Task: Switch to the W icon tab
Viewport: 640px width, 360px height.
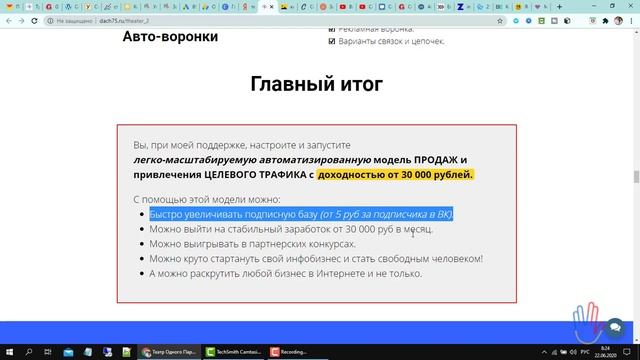Action: [x=68, y=7]
